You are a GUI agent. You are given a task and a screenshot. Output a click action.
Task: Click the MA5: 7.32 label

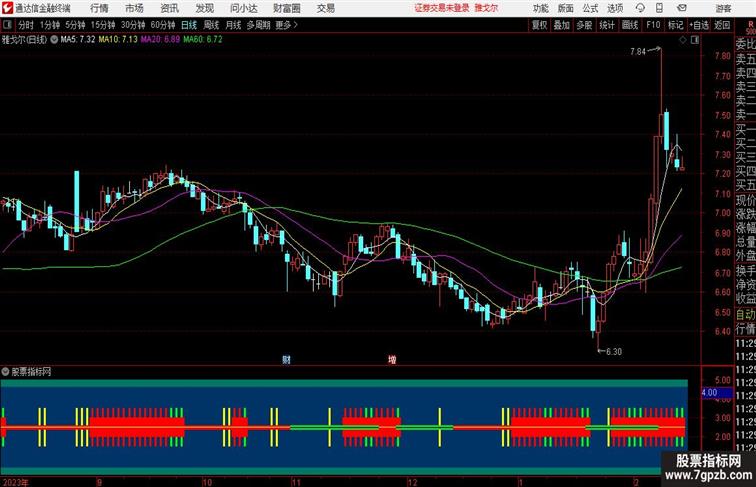(78, 40)
